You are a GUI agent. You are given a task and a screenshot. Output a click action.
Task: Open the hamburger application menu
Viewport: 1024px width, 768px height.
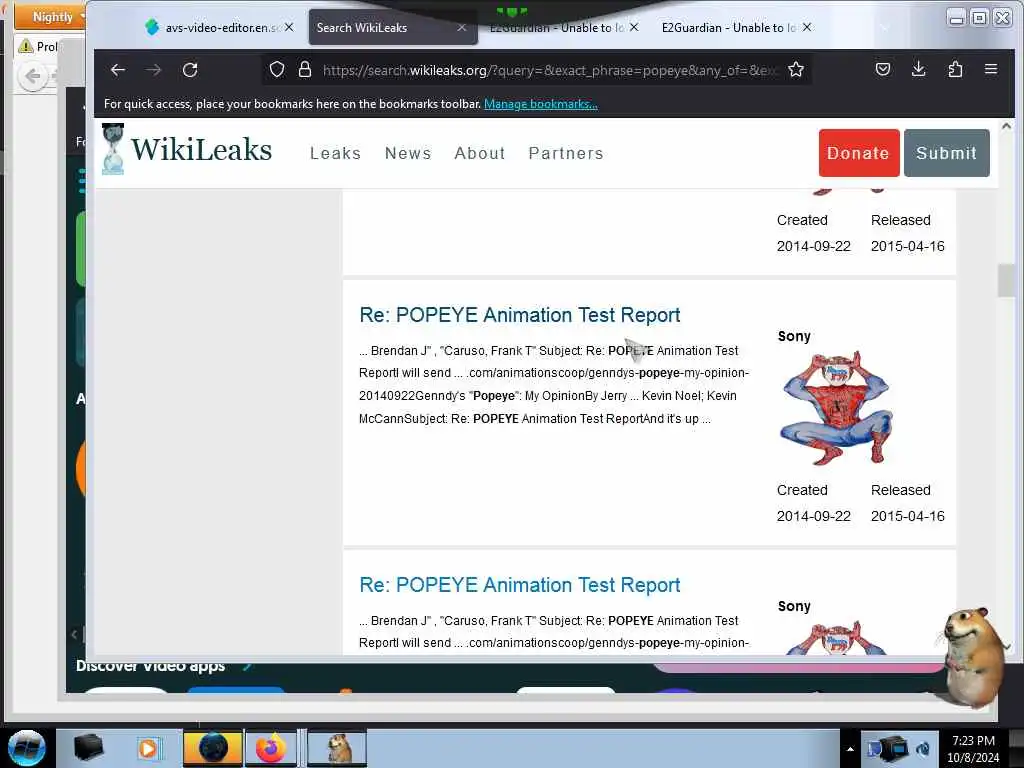(x=991, y=69)
